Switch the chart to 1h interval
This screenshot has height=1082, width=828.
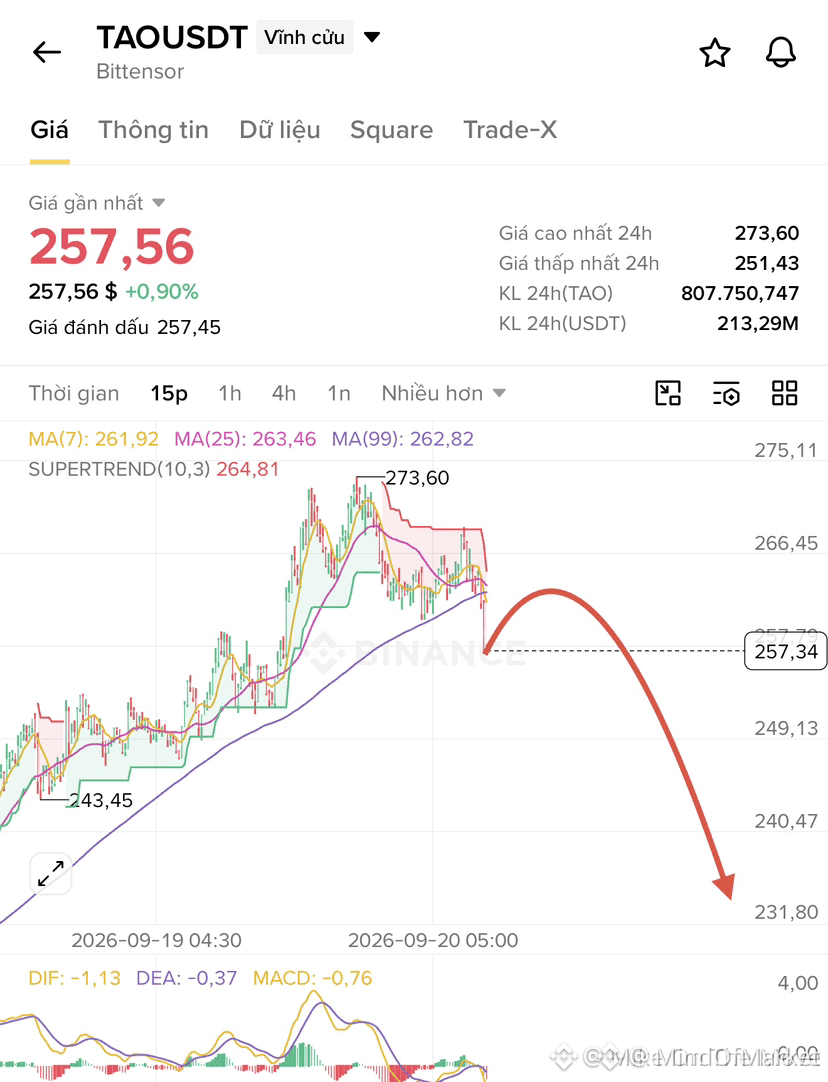[x=230, y=393]
